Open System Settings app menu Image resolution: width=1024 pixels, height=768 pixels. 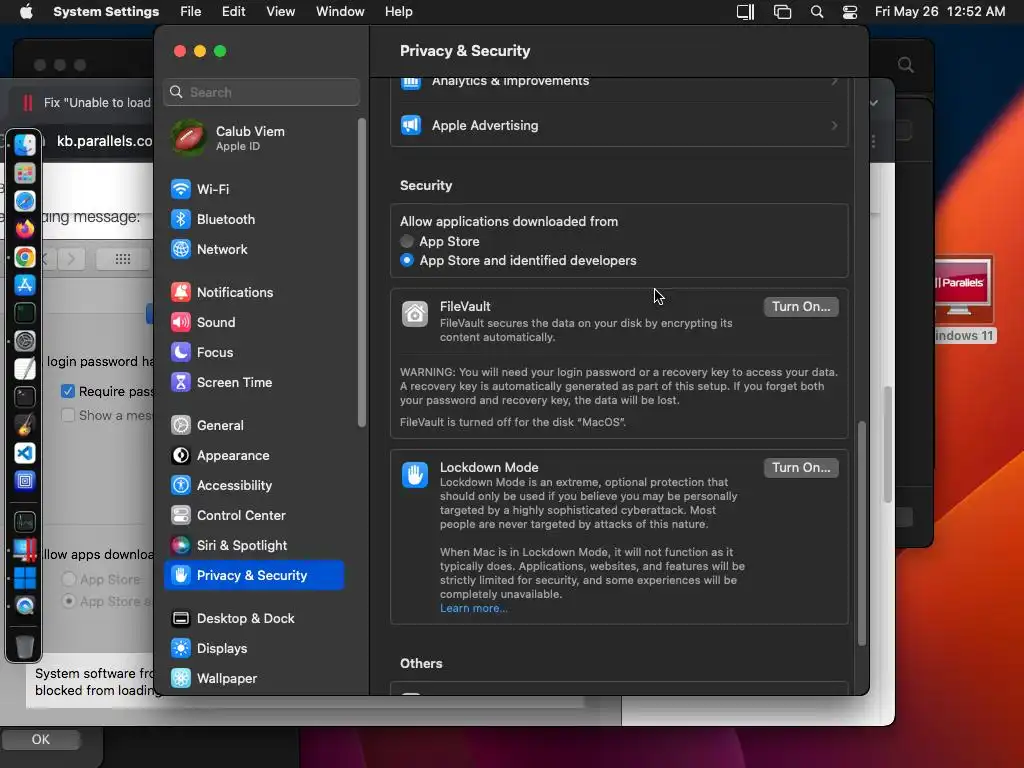(106, 12)
